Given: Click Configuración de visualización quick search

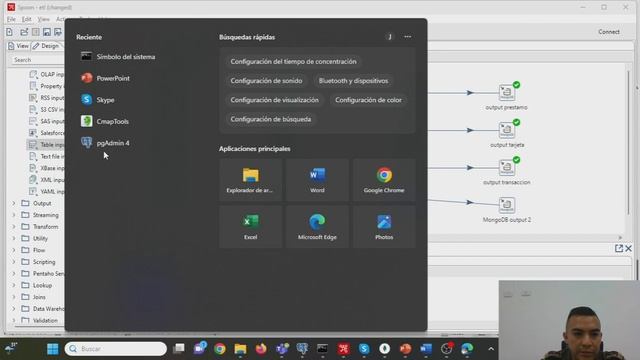Looking at the screenshot, I should click(x=274, y=100).
